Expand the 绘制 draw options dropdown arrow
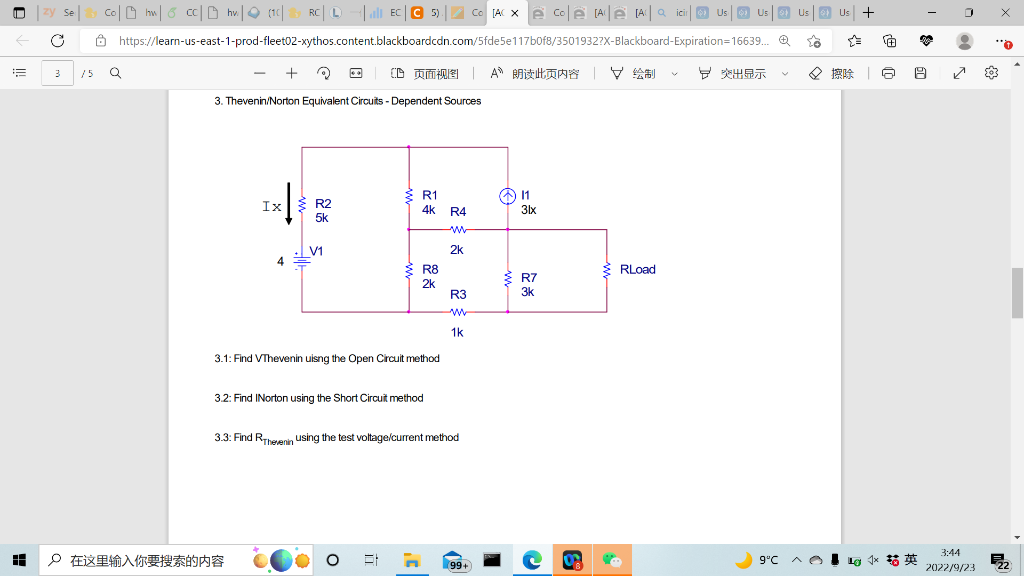The width and height of the screenshot is (1024, 576). (x=675, y=74)
